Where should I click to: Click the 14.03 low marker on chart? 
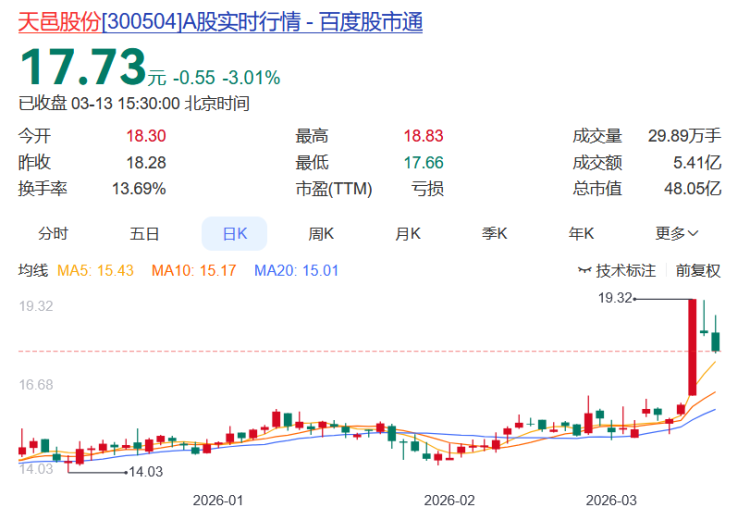click(x=146, y=472)
